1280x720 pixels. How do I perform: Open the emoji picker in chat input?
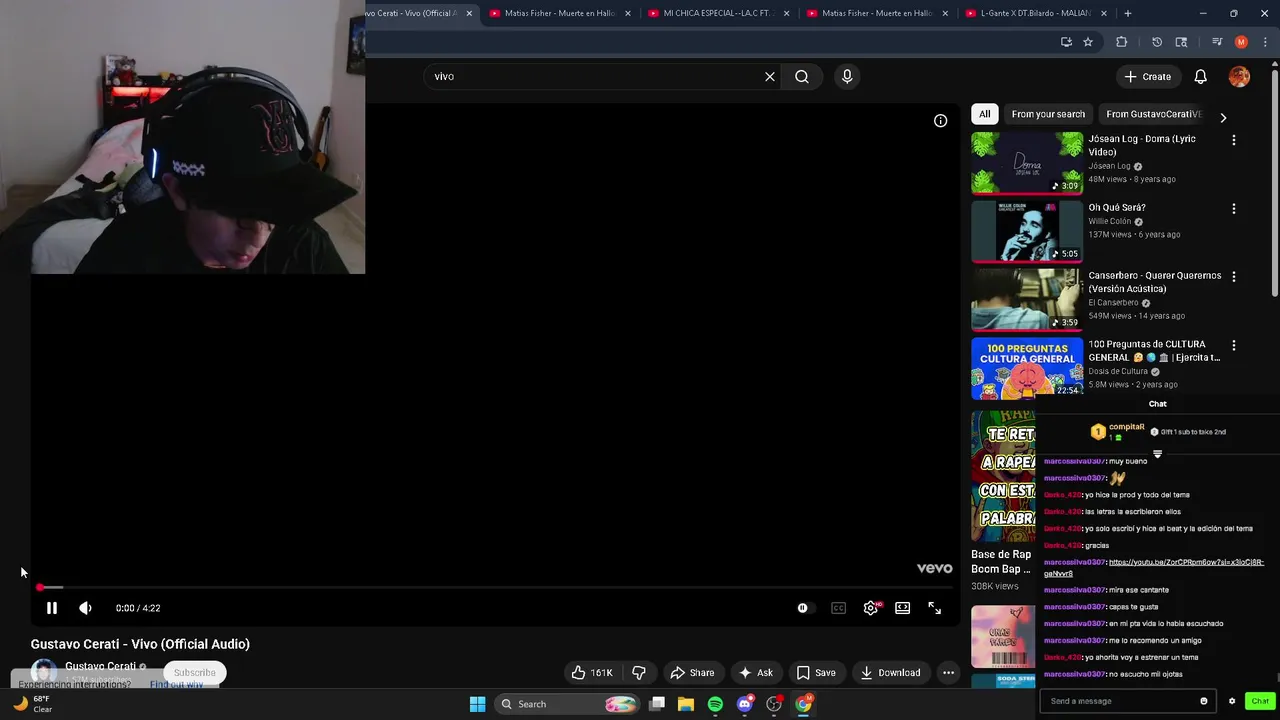tap(1204, 701)
